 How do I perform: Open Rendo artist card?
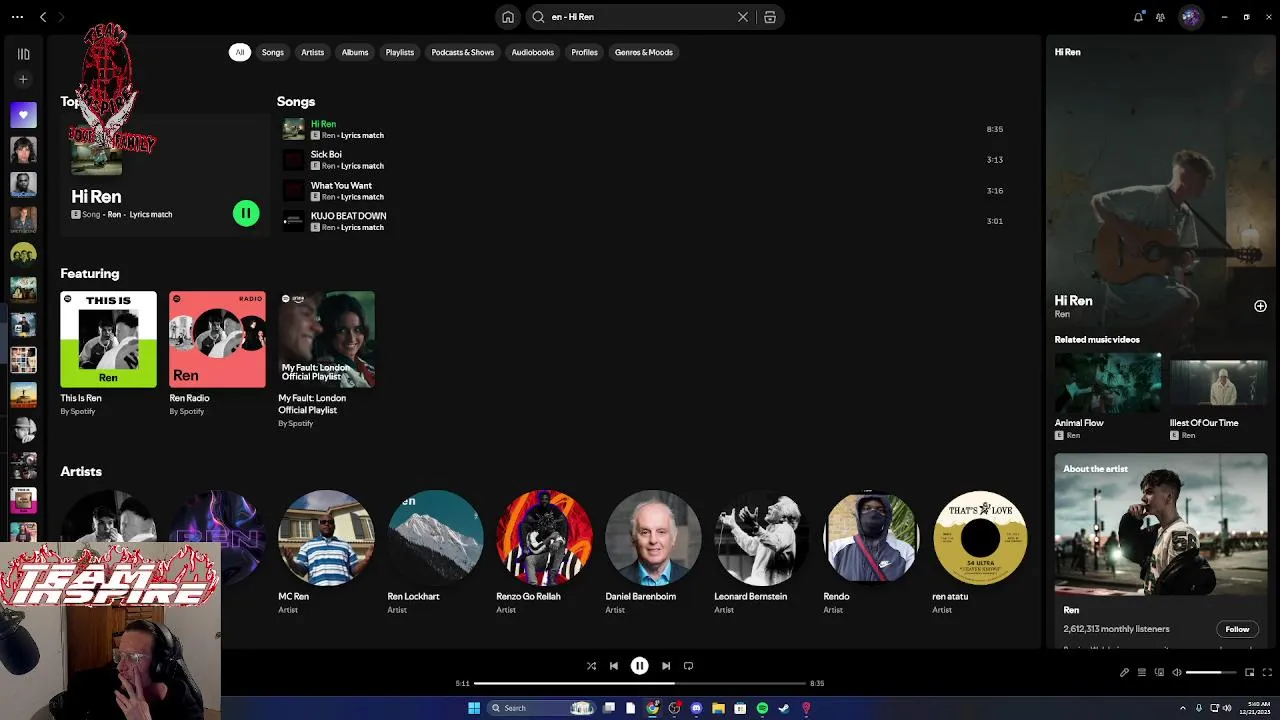[871, 551]
